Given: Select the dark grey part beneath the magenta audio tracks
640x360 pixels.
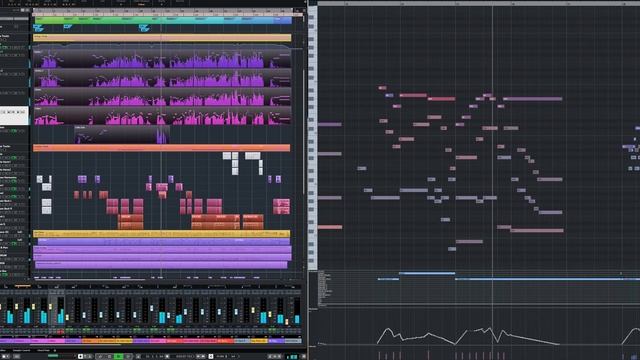Looking at the screenshot, I should (122, 135).
